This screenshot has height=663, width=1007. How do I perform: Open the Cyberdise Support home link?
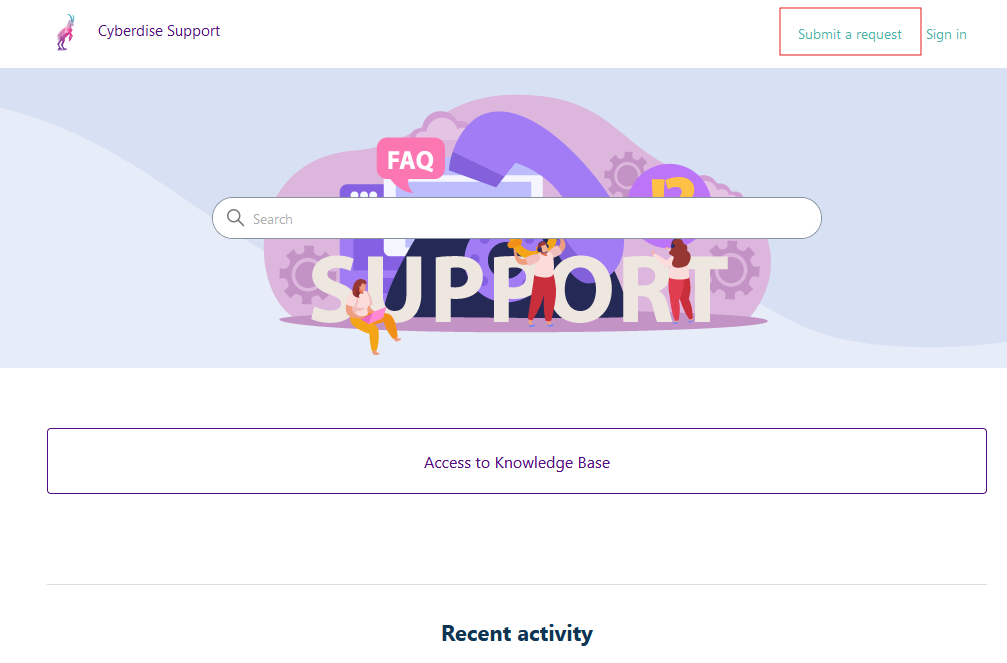tap(159, 31)
